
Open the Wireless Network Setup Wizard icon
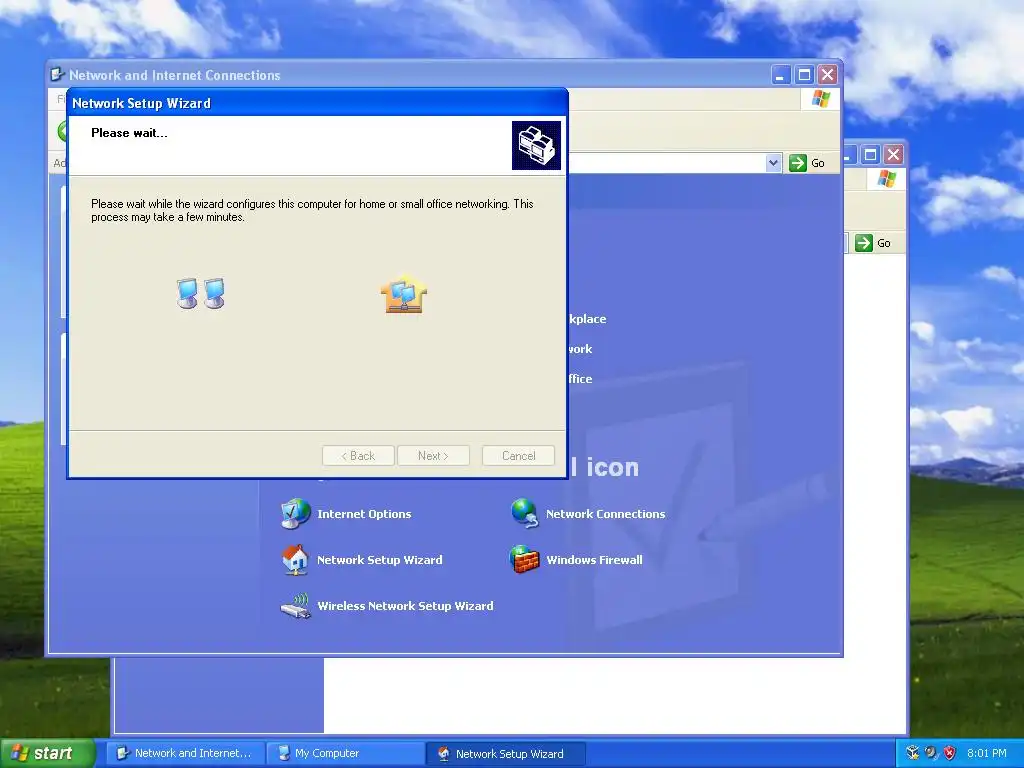295,605
